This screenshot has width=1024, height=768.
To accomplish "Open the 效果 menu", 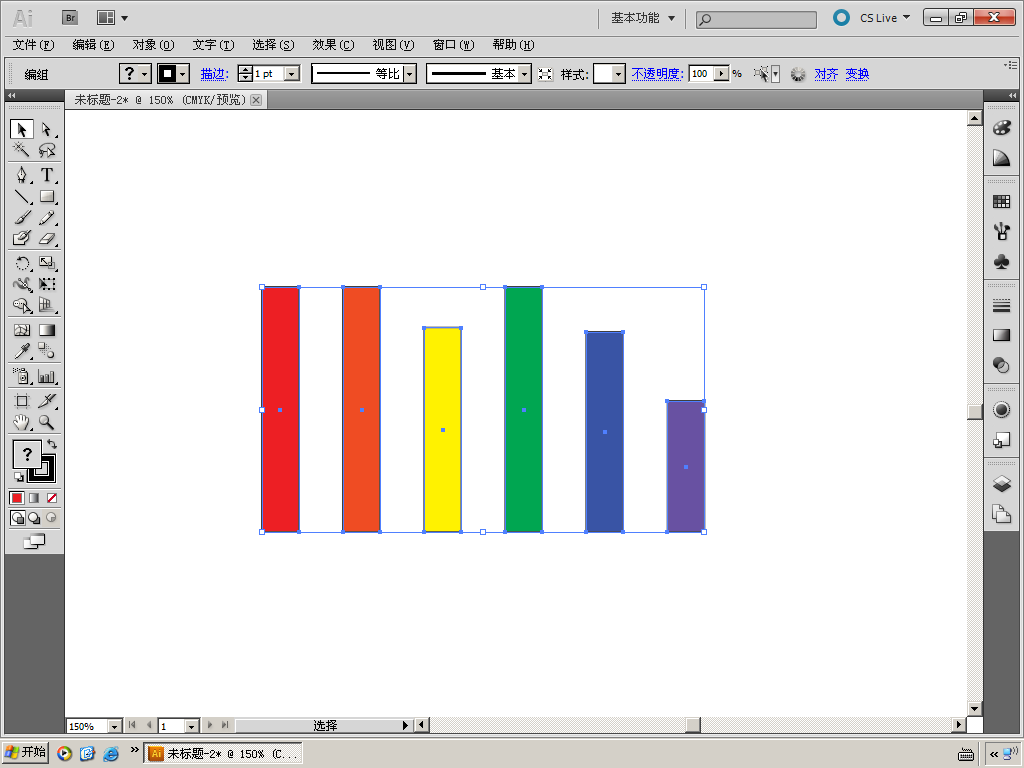I will (333, 45).
